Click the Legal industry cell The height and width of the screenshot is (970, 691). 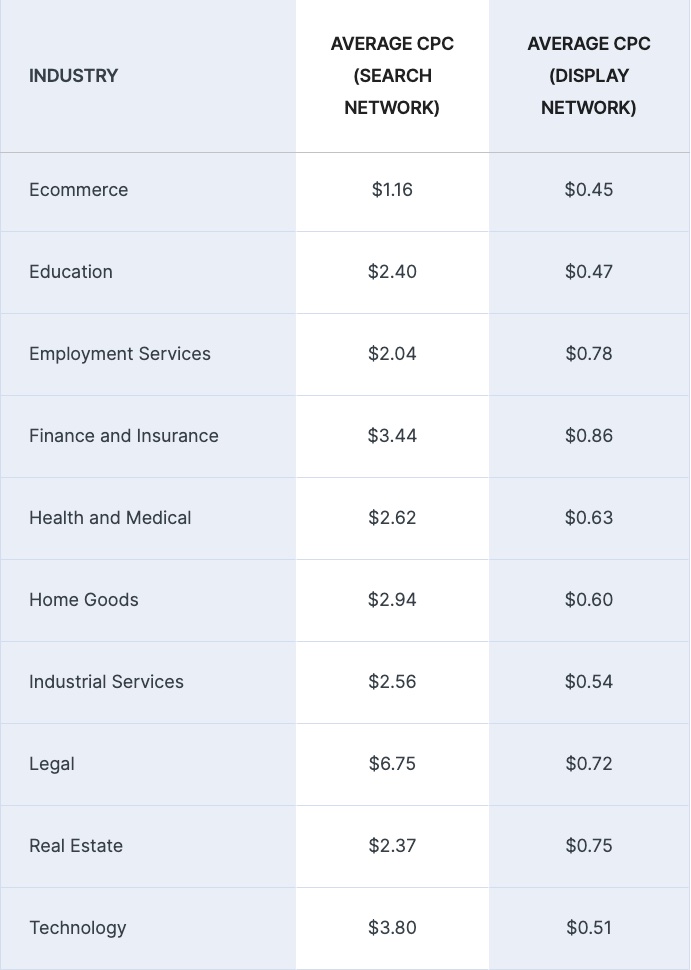pyautogui.click(x=52, y=764)
